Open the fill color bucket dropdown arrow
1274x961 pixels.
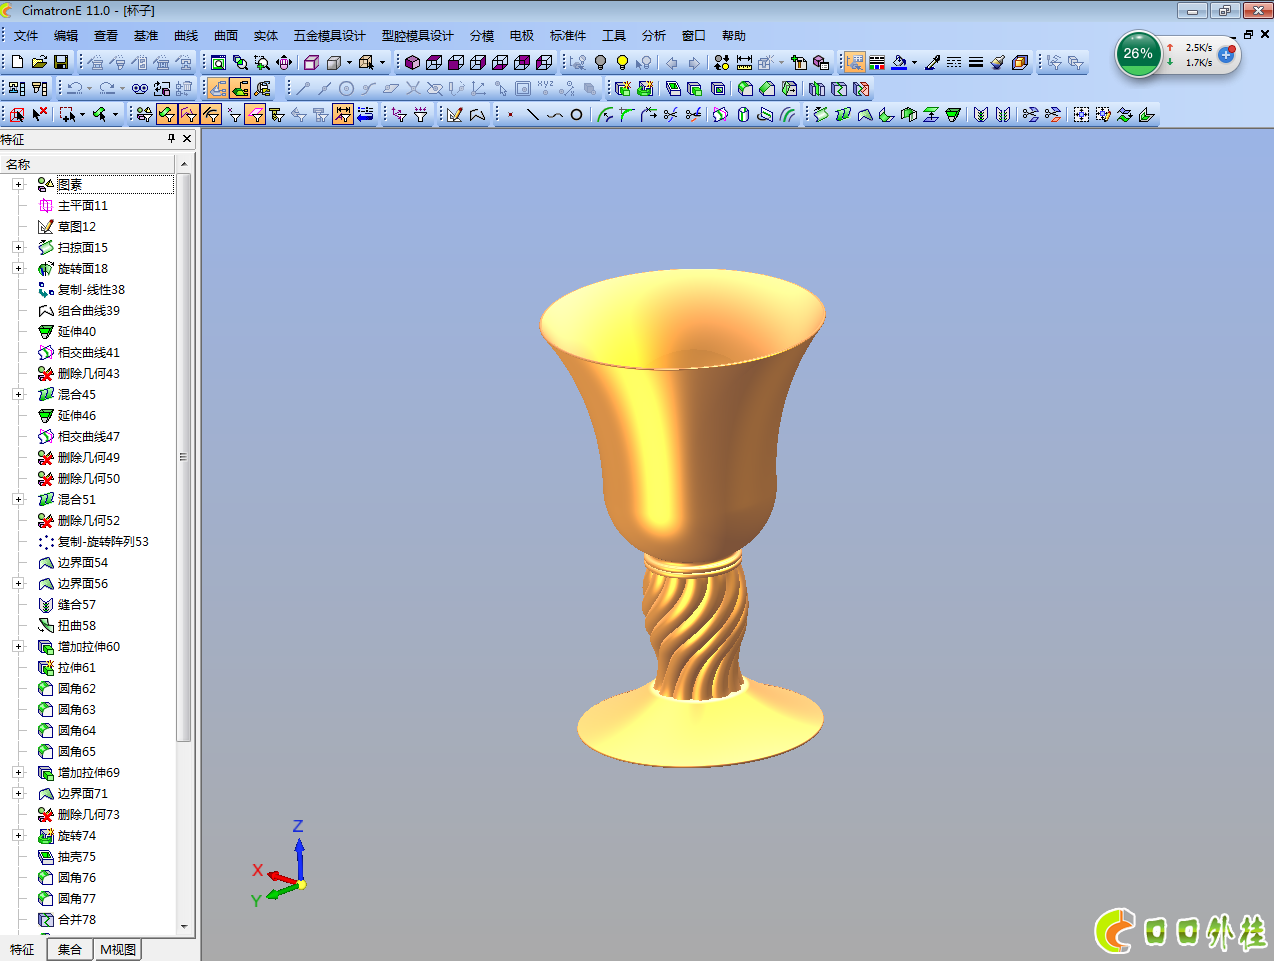point(914,62)
